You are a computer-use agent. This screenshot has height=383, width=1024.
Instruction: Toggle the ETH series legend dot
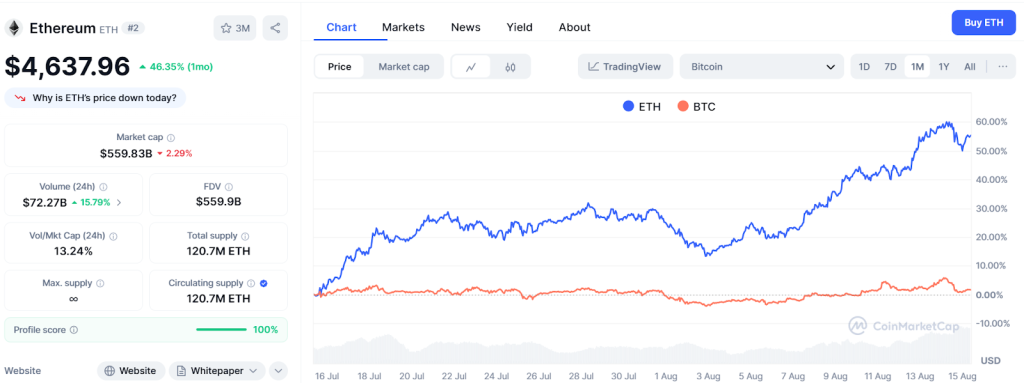tap(629, 107)
